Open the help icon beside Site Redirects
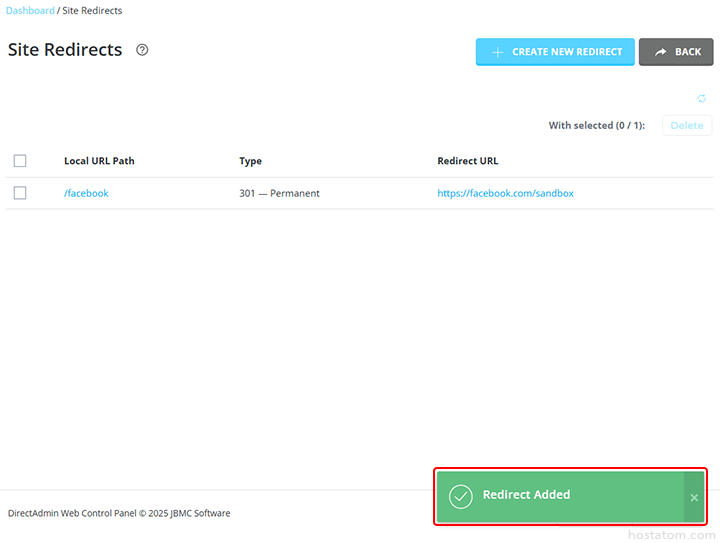Image resolution: width=720 pixels, height=543 pixels. click(x=142, y=50)
